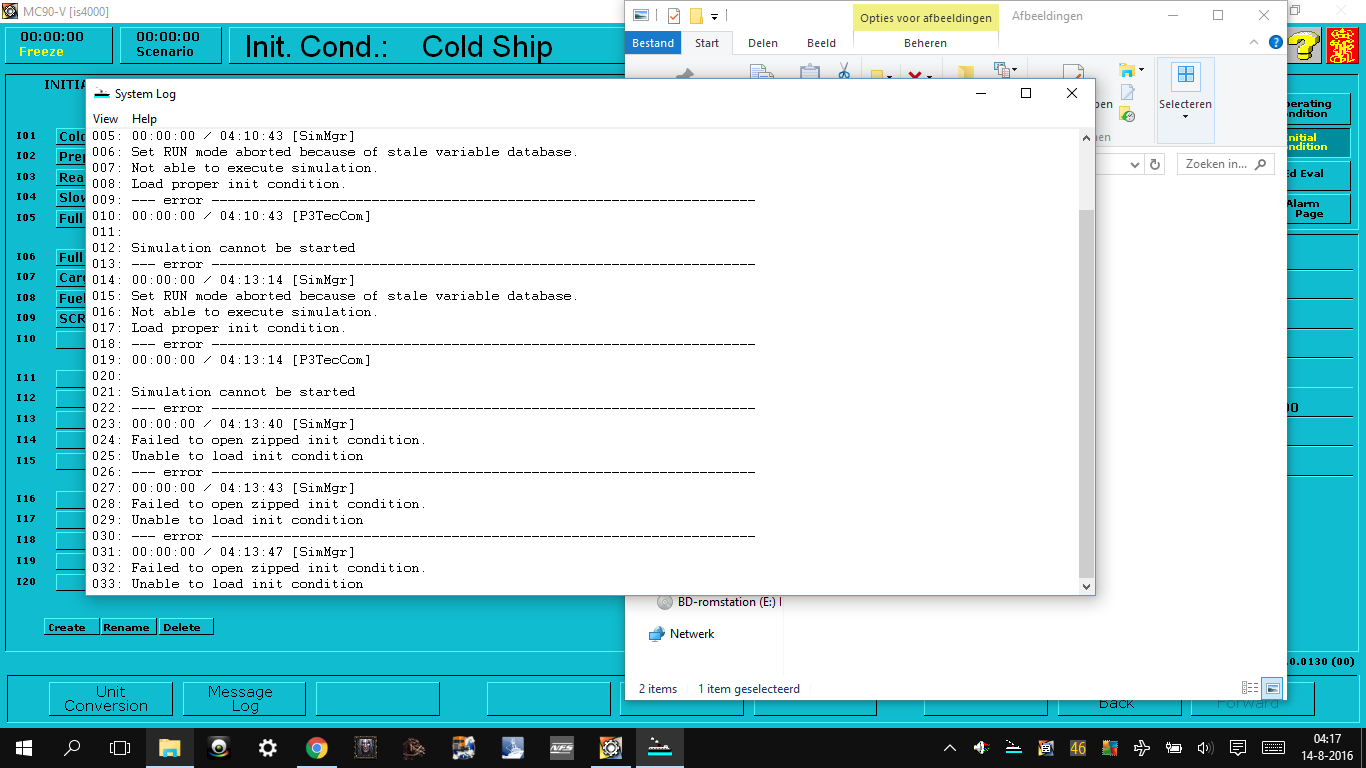Click the Unit Conversion button
The image size is (1366, 768).
point(110,698)
